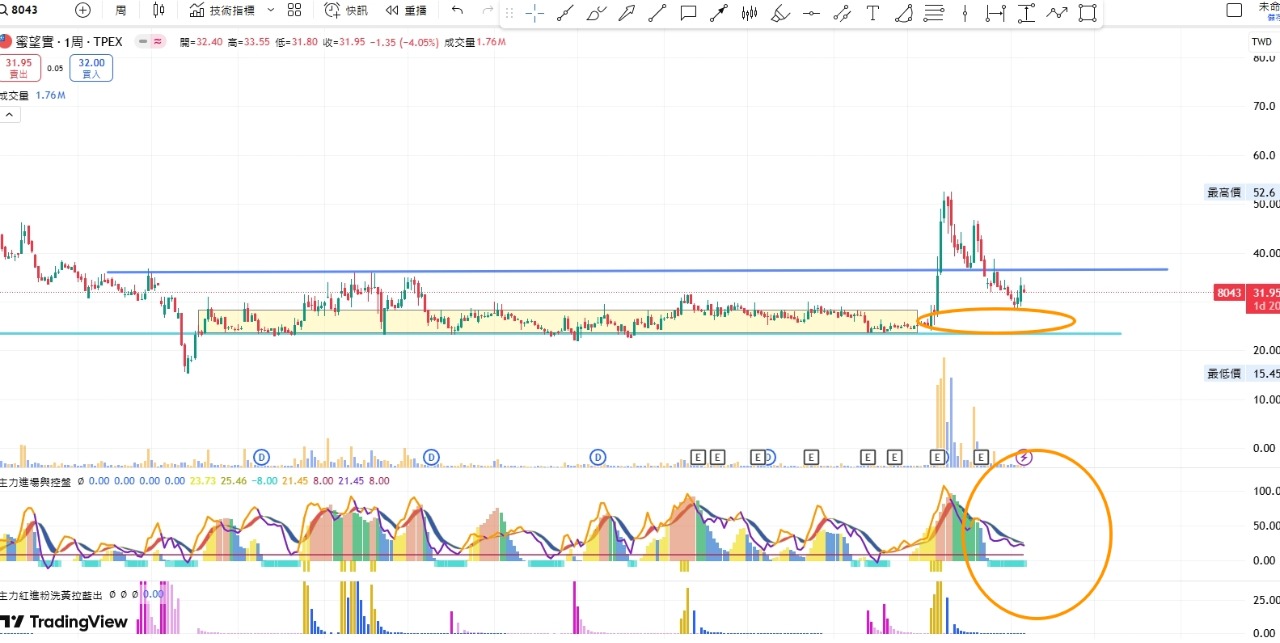This screenshot has height=643, width=1280.
Task: Select the forecast polyline tool
Action: pyautogui.click(x=1057, y=13)
